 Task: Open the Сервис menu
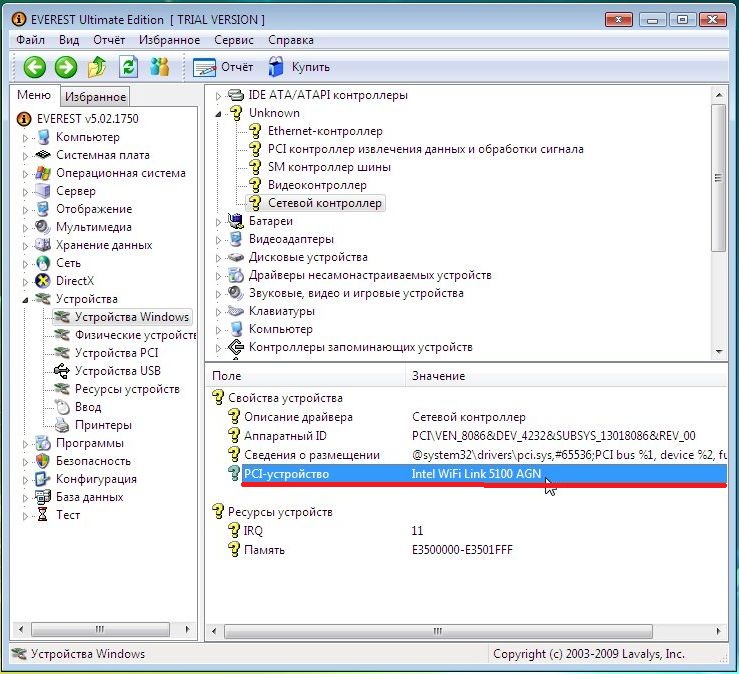click(x=234, y=40)
